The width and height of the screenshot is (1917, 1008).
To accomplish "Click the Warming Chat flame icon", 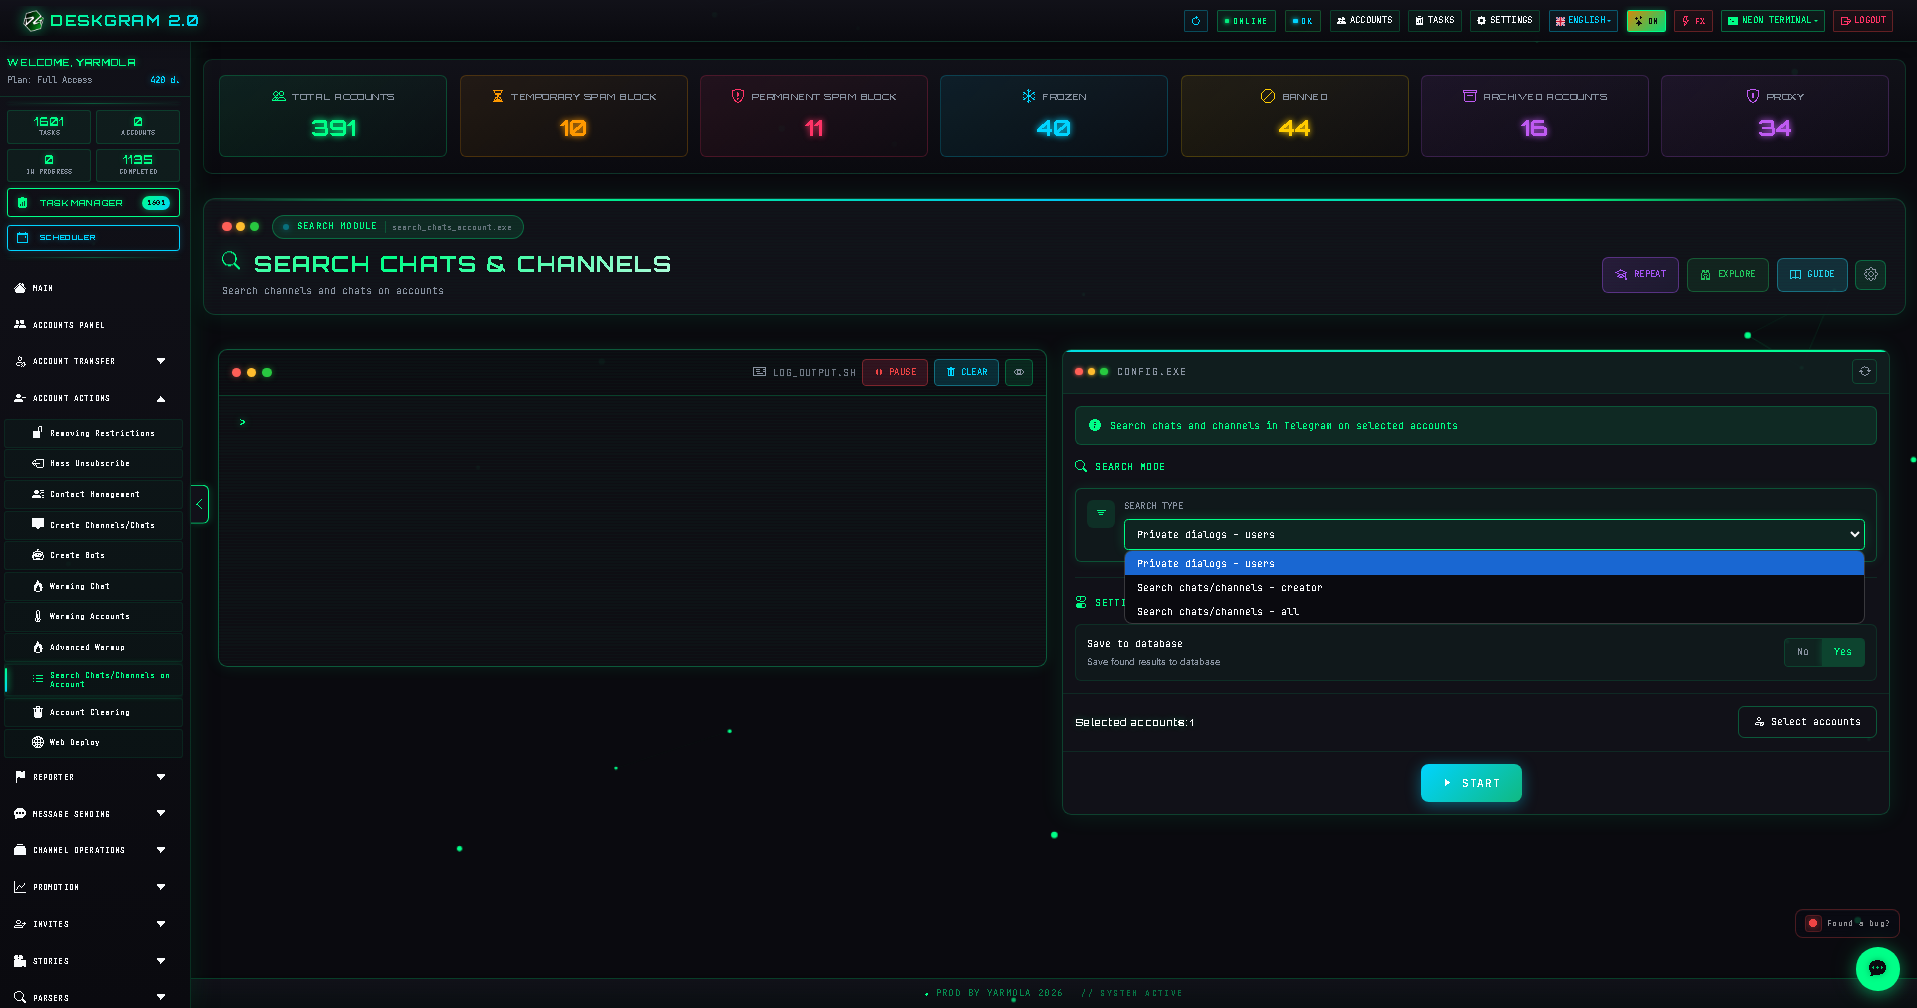I will coord(38,586).
